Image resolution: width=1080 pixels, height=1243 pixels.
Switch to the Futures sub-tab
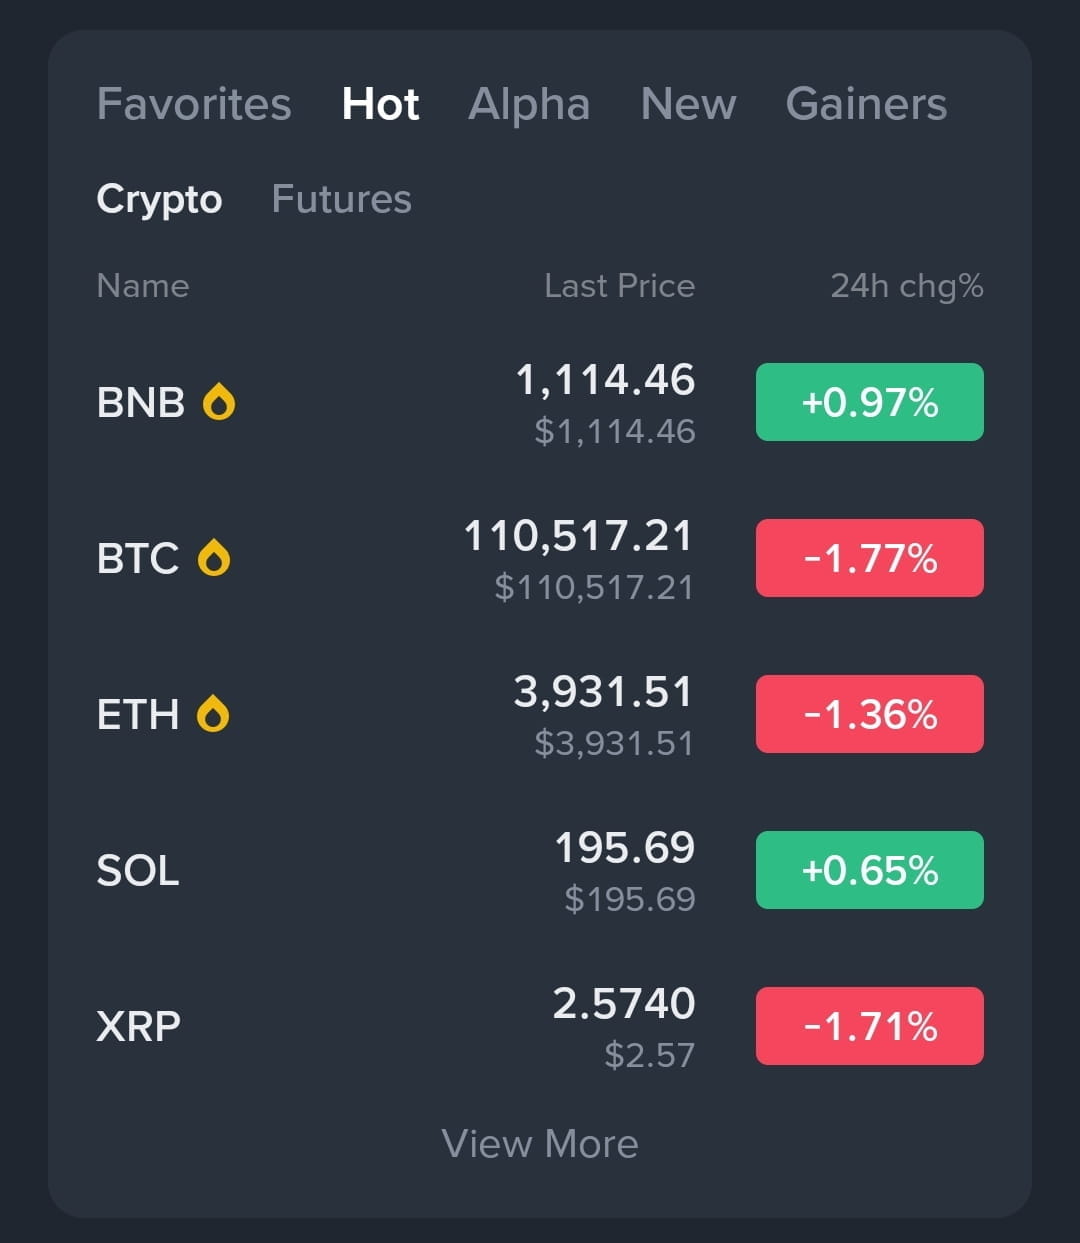click(x=341, y=199)
